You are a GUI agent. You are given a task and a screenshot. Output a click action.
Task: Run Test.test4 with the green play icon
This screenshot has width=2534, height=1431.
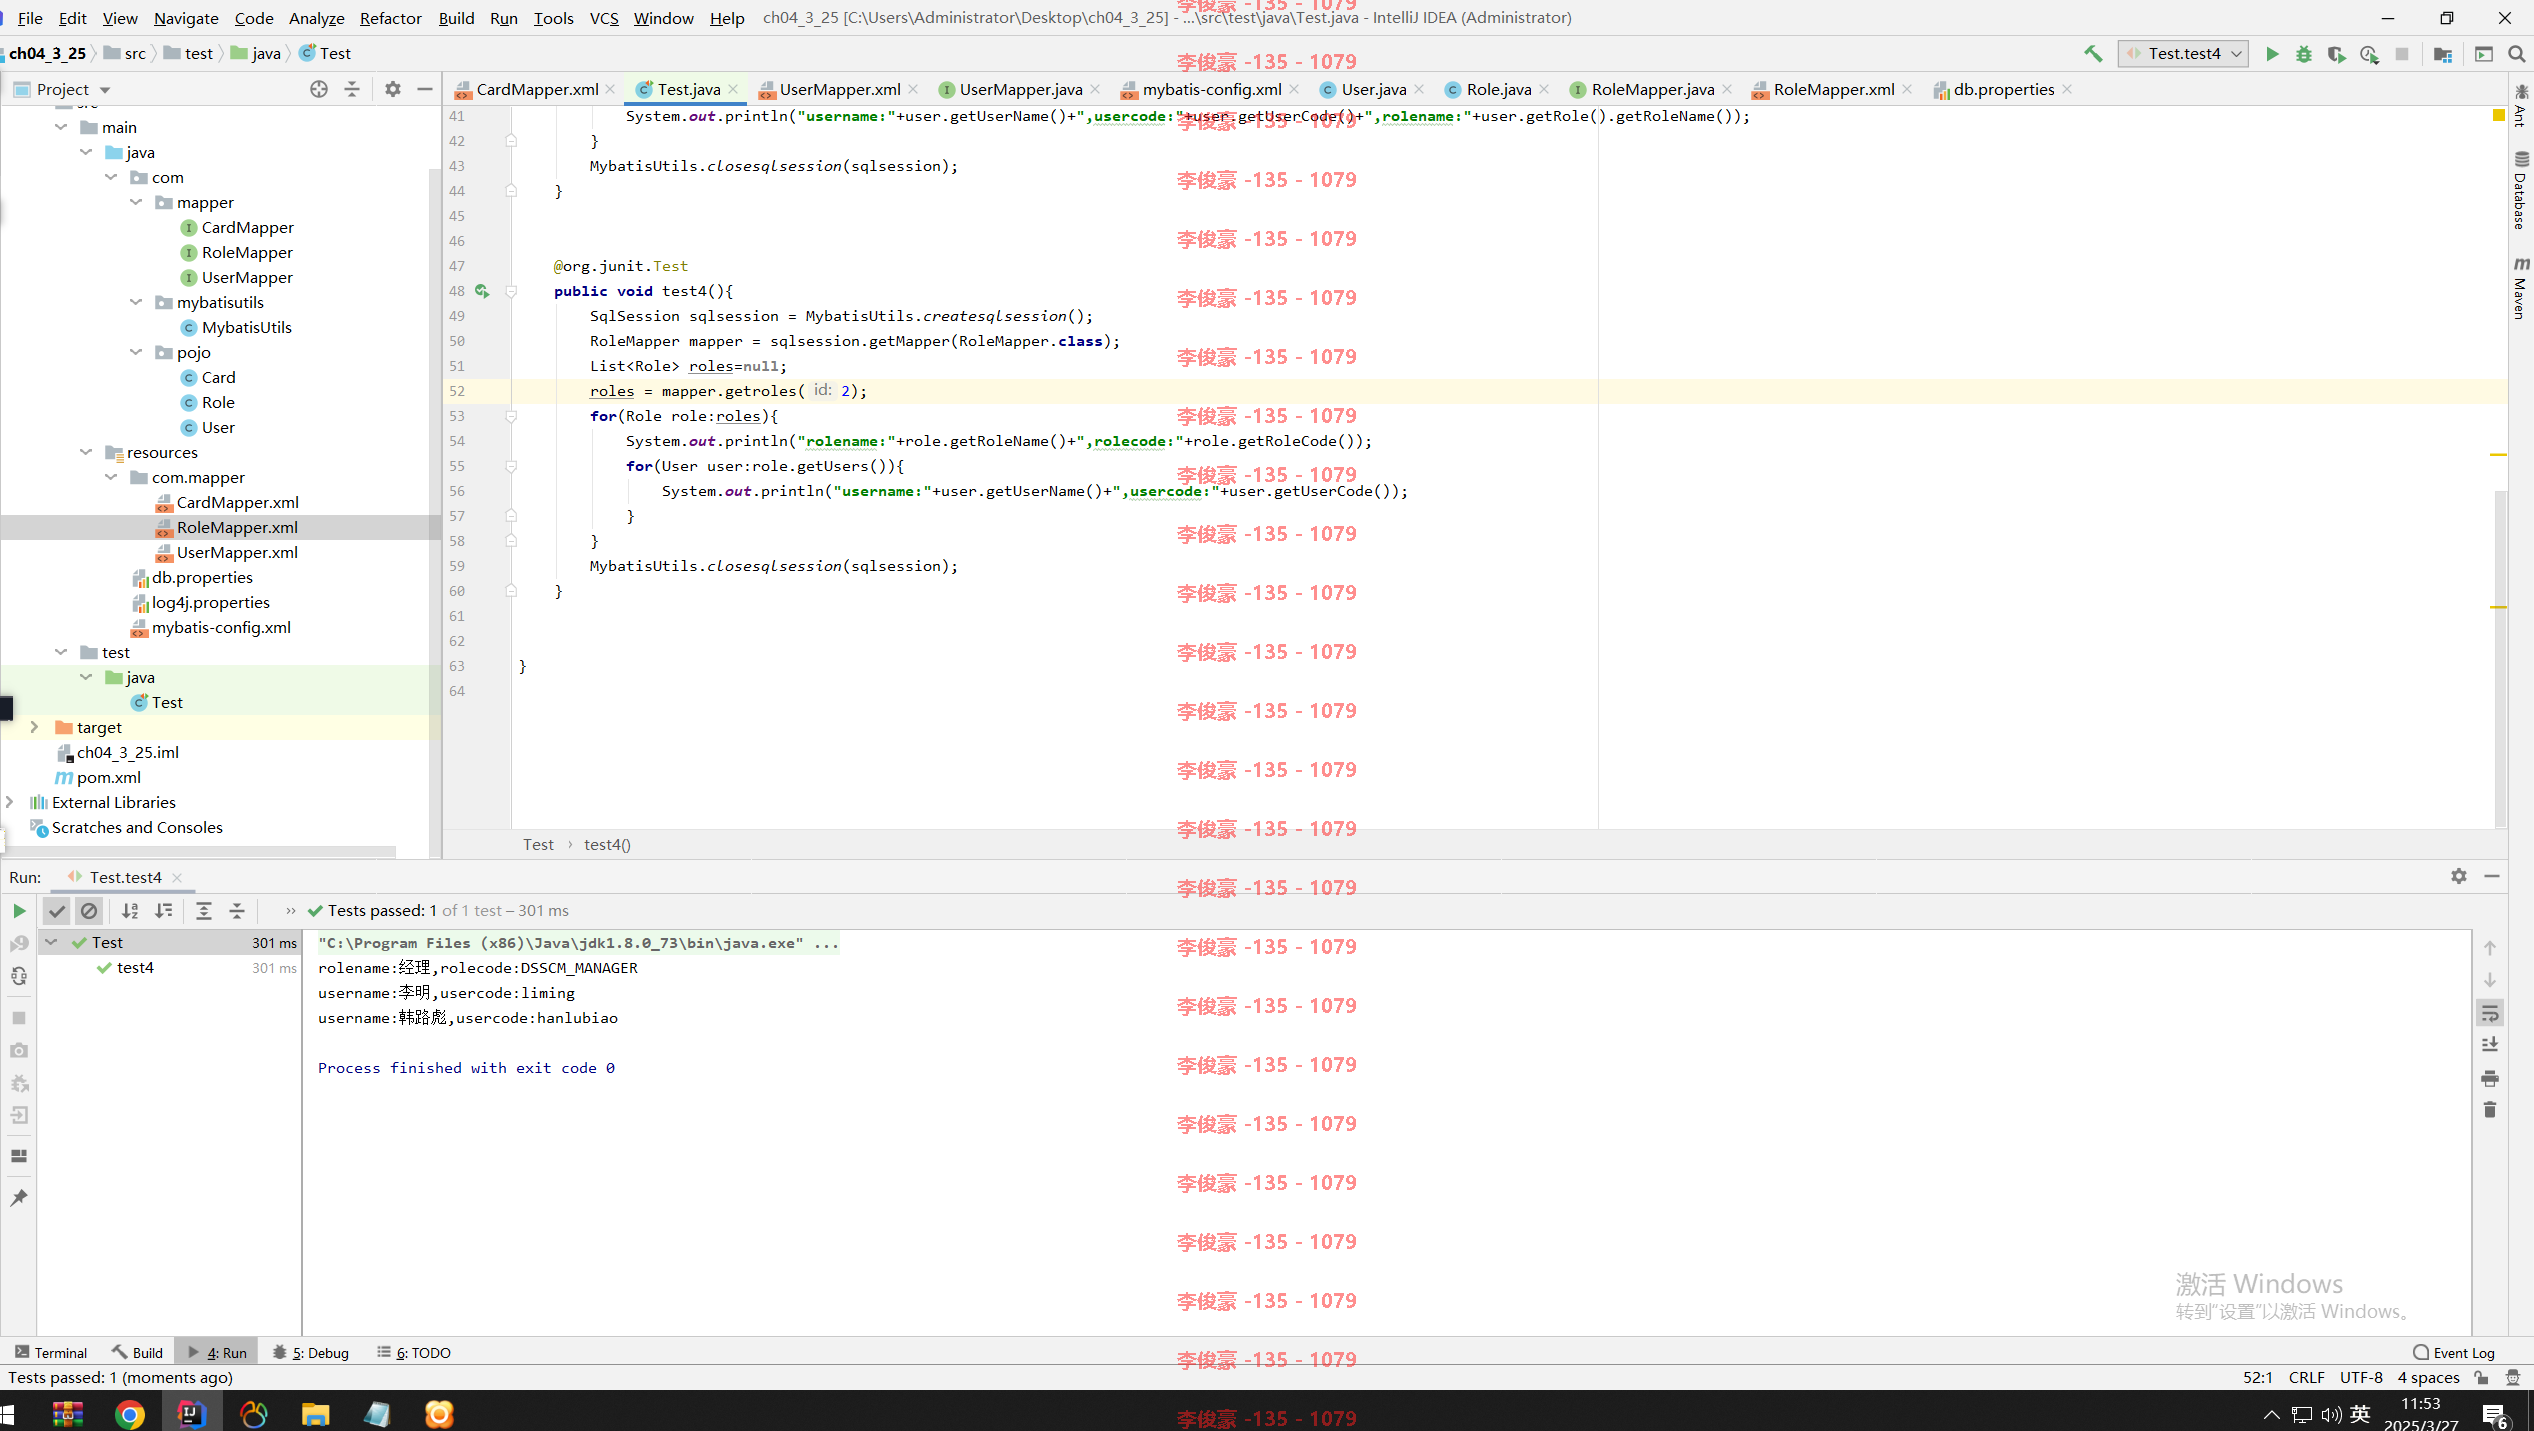click(2272, 54)
